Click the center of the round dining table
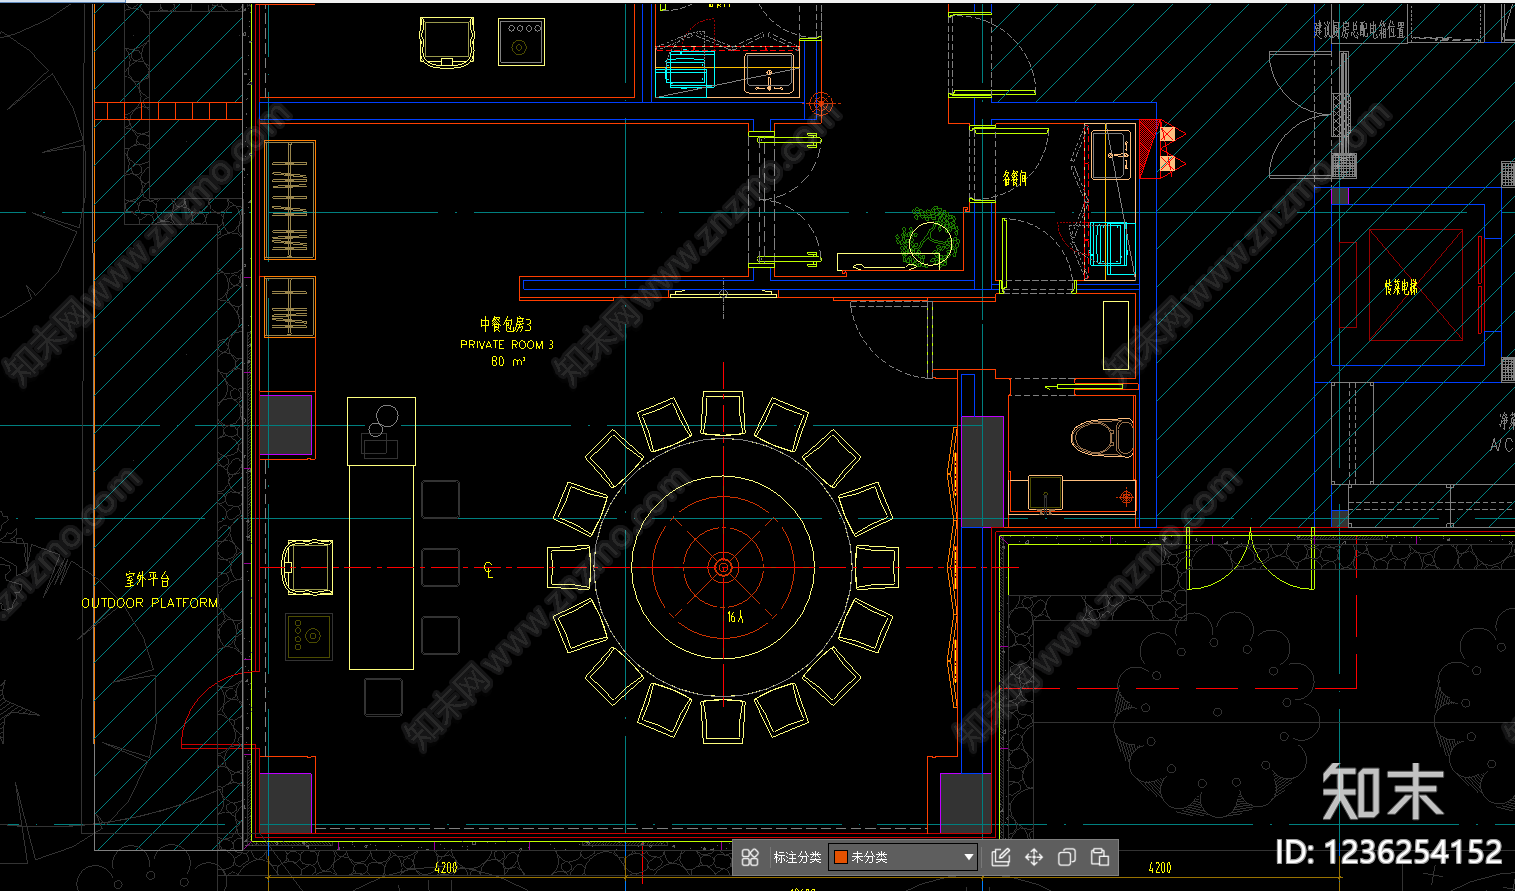The height and width of the screenshot is (891, 1515). 723,567
